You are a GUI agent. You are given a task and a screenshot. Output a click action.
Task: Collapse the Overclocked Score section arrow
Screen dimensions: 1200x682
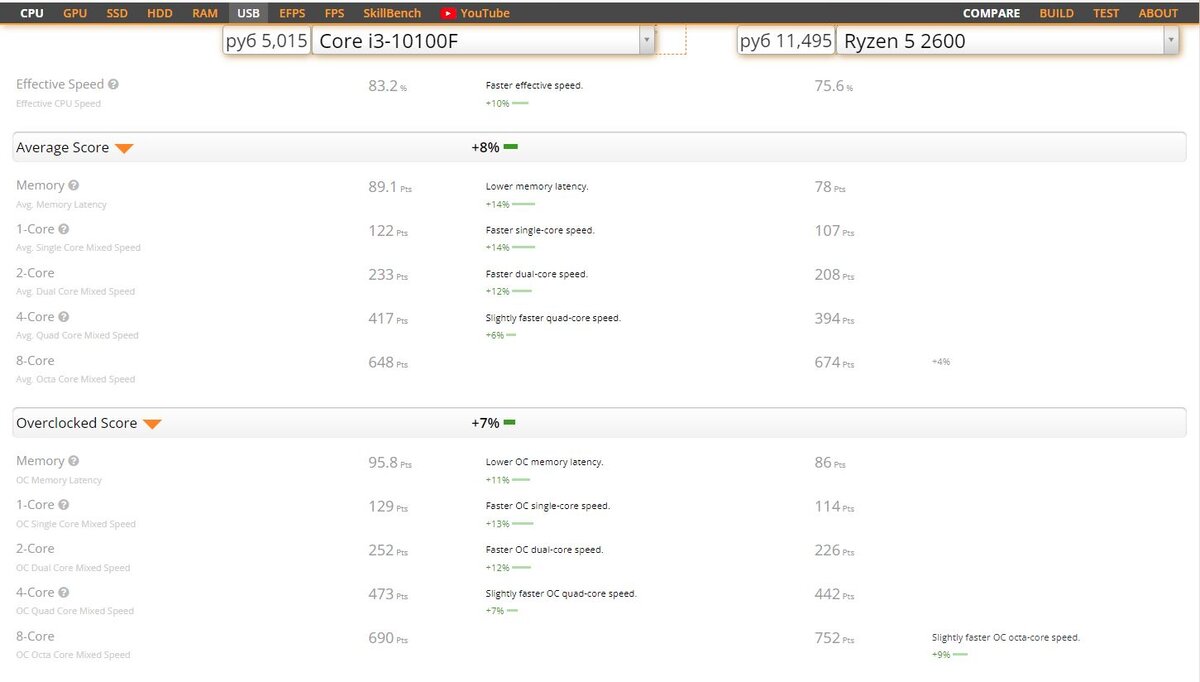point(152,424)
